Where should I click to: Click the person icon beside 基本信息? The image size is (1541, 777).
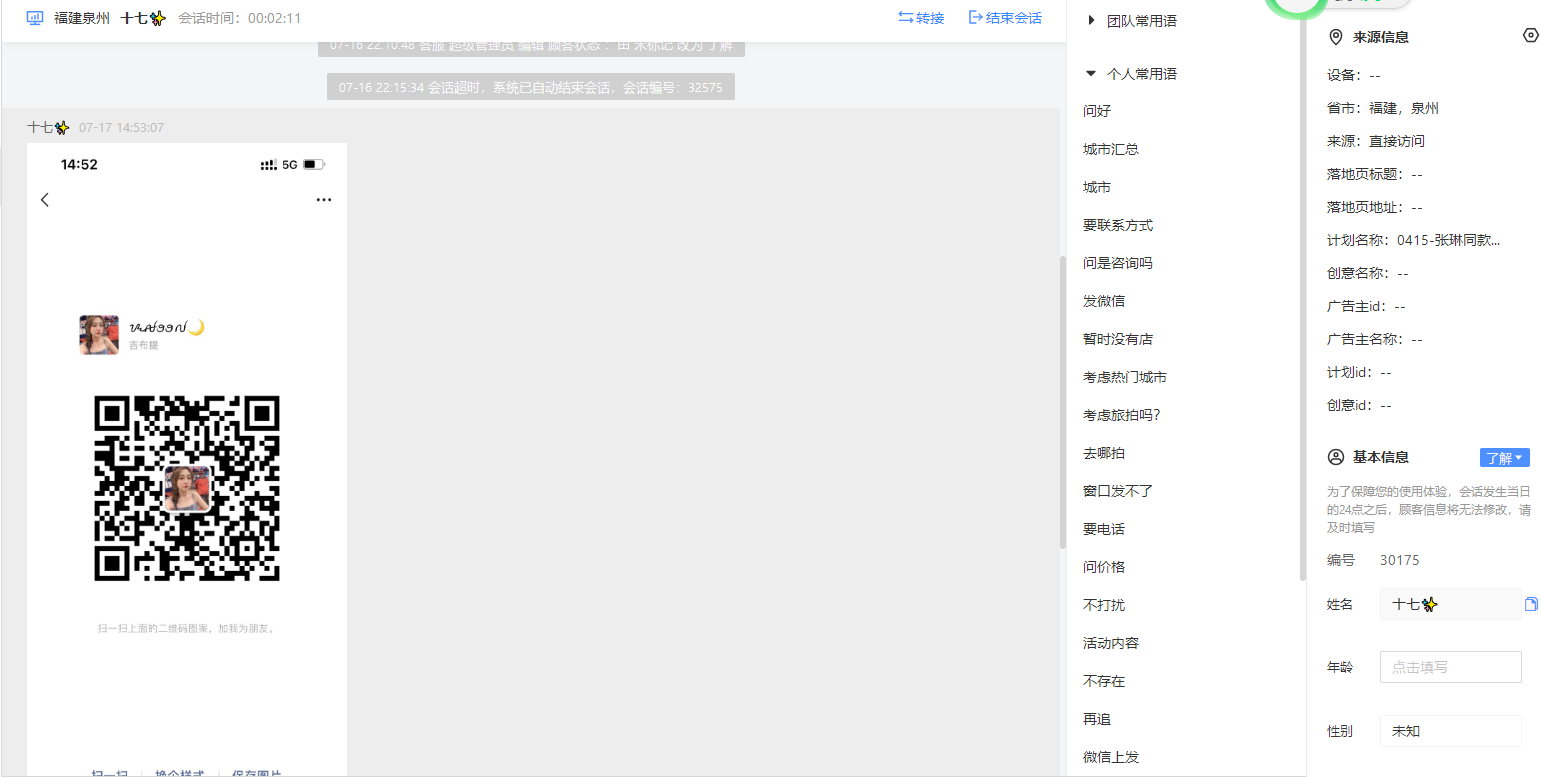coord(1335,457)
